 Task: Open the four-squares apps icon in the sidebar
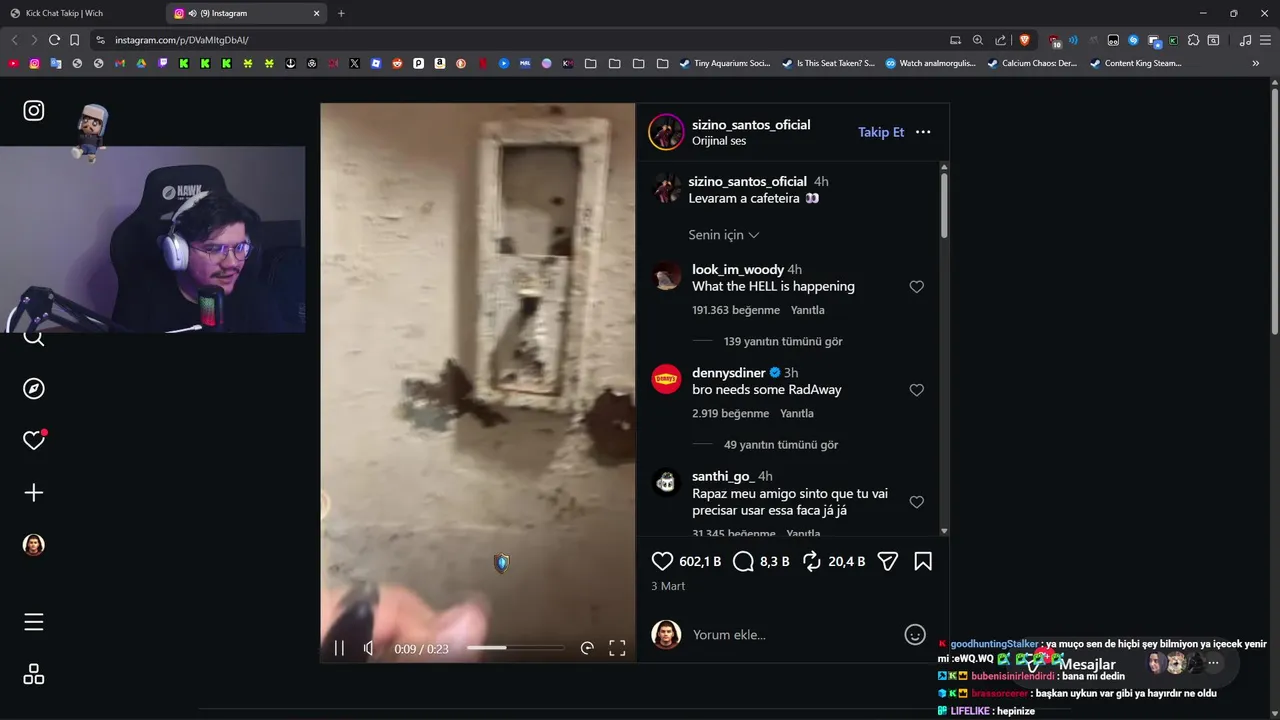(34, 675)
